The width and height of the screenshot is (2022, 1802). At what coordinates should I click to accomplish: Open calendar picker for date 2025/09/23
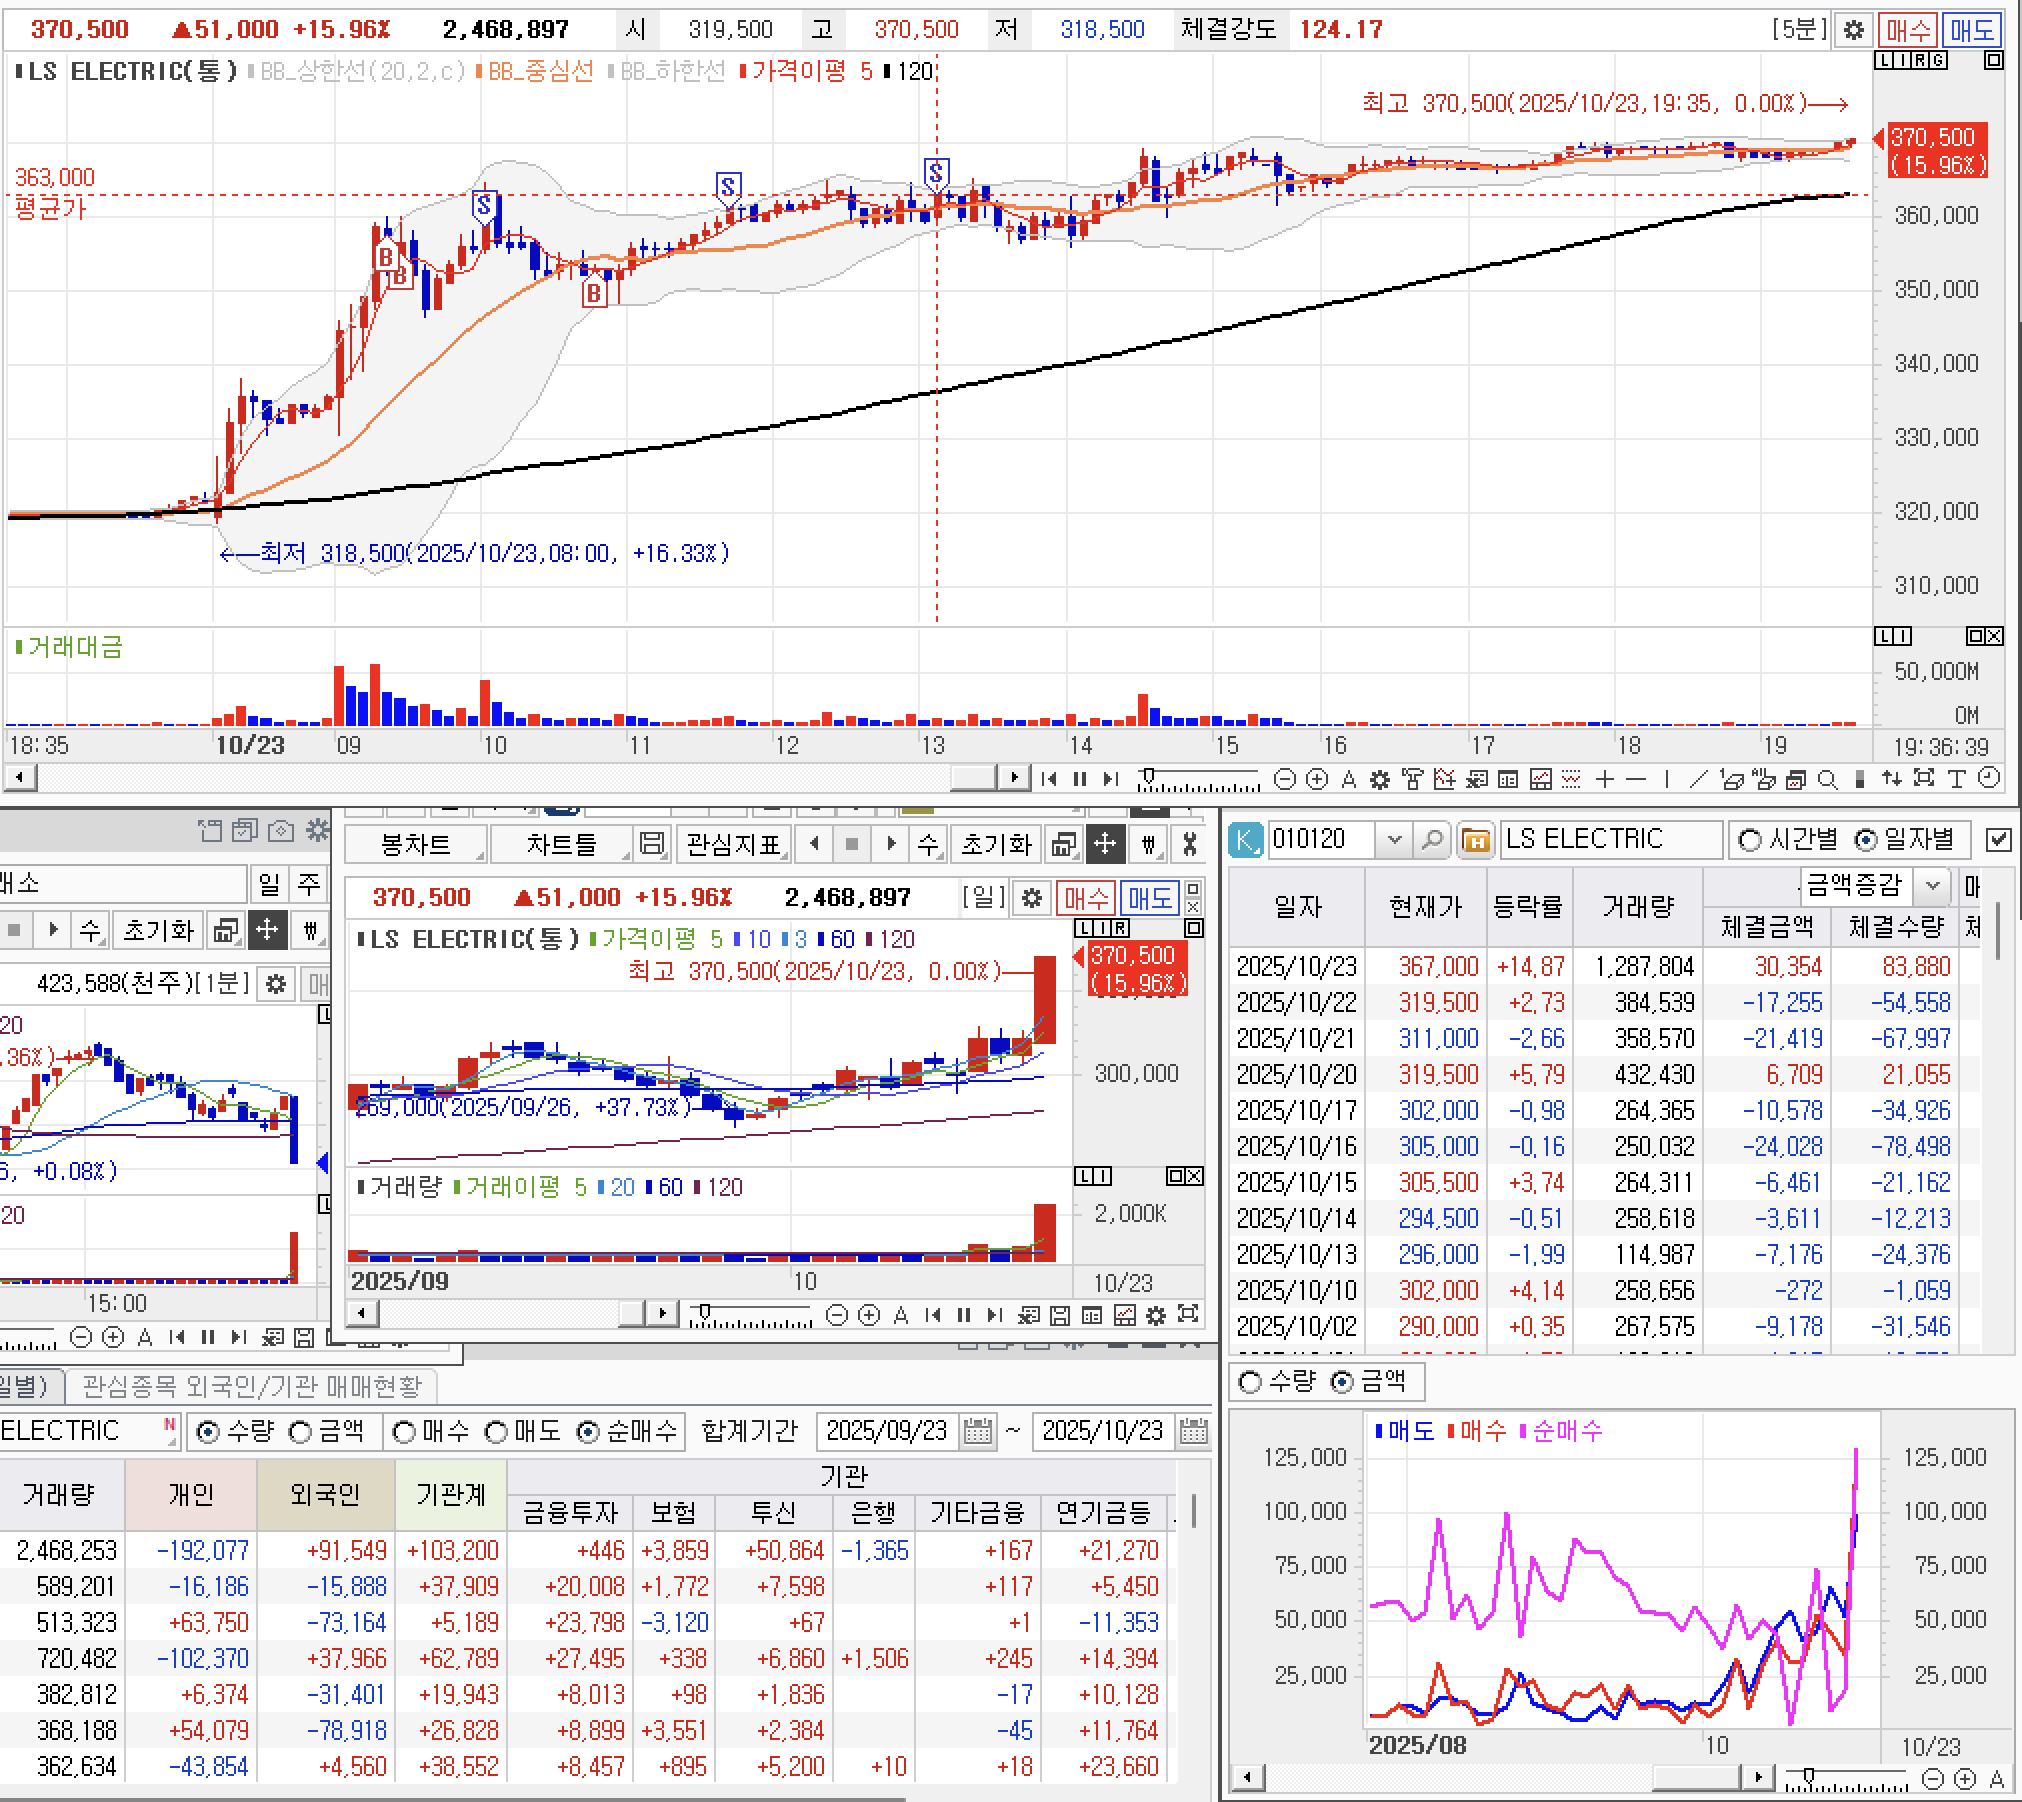978,1431
